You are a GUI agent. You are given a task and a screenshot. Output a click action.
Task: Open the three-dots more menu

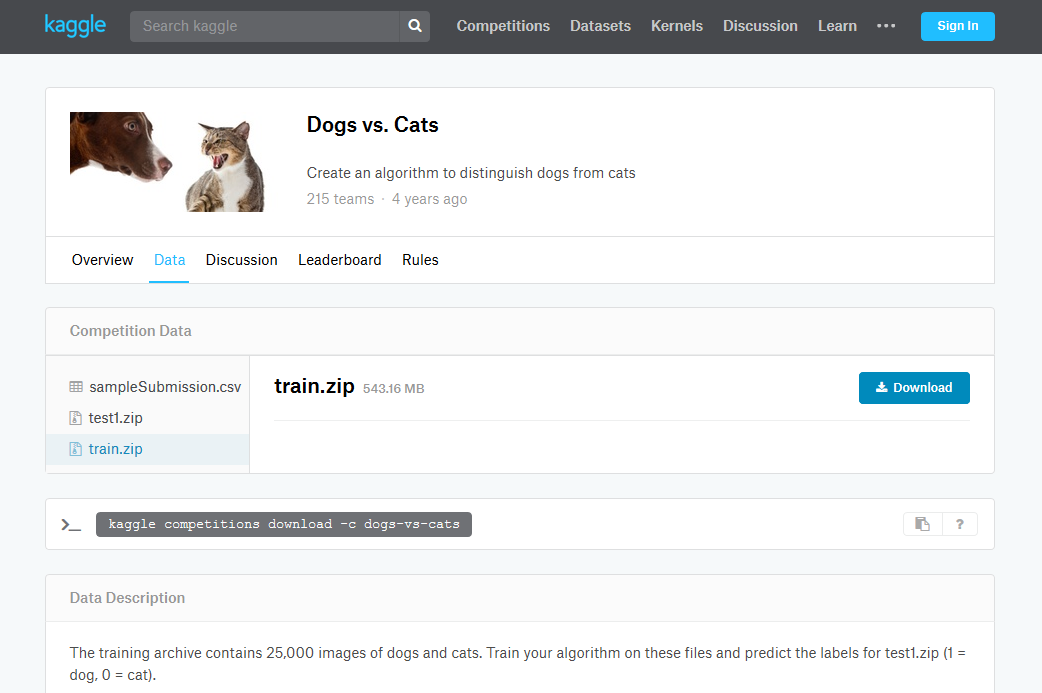[886, 26]
